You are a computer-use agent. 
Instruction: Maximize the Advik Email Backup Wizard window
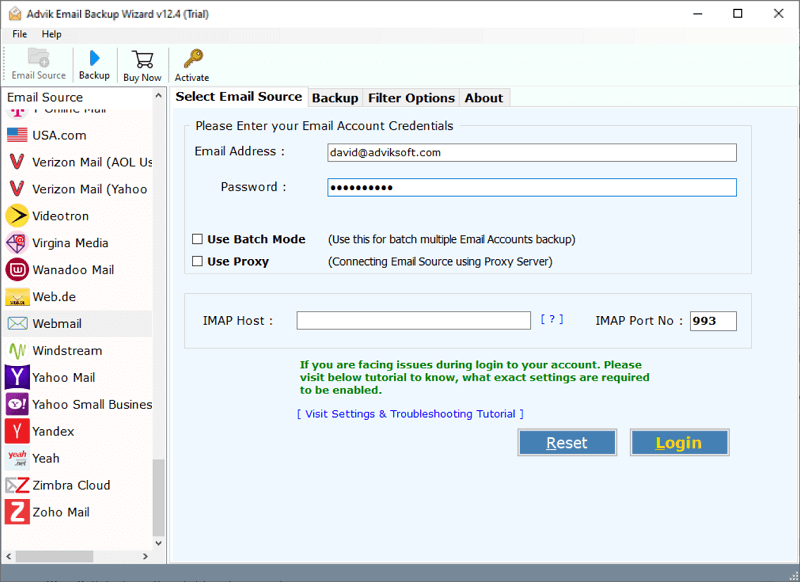point(737,14)
